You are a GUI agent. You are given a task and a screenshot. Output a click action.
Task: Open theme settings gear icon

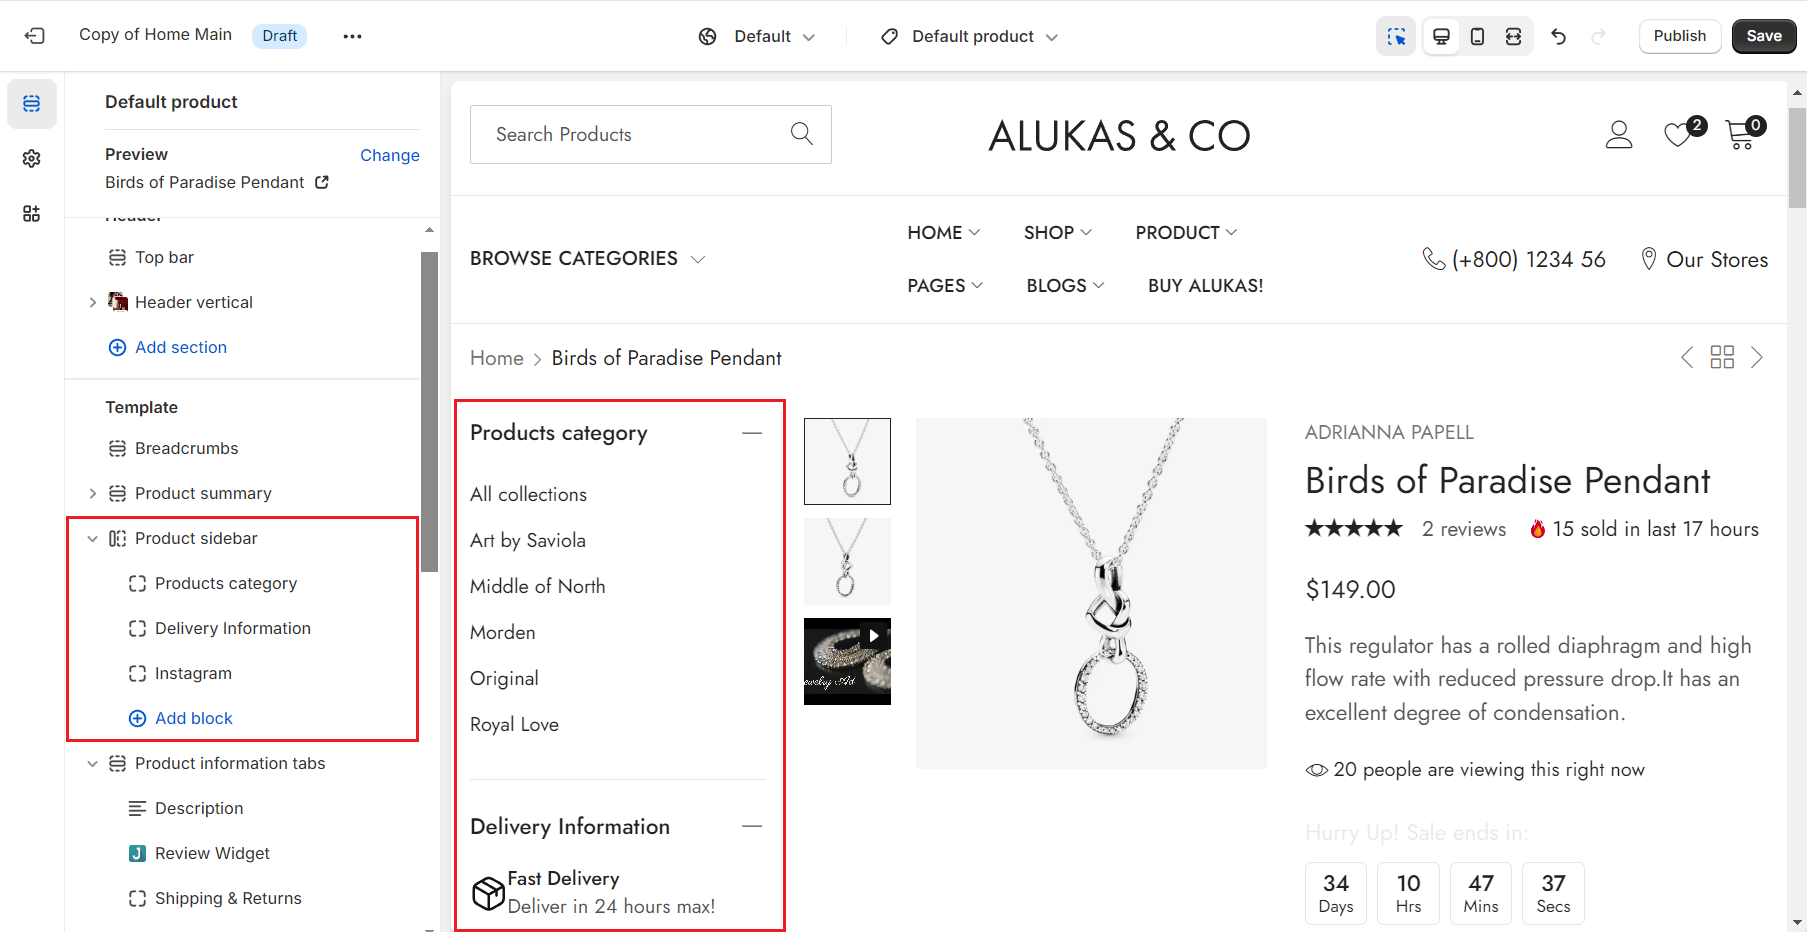click(32, 159)
